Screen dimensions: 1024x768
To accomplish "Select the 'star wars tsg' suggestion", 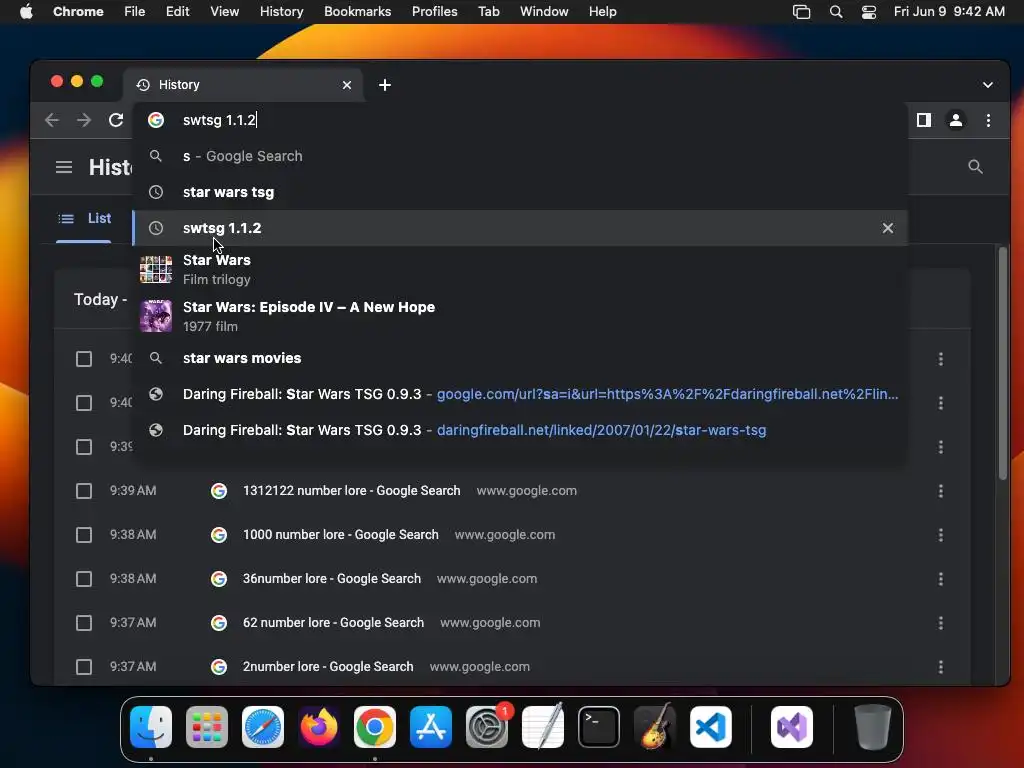I will 520,192.
